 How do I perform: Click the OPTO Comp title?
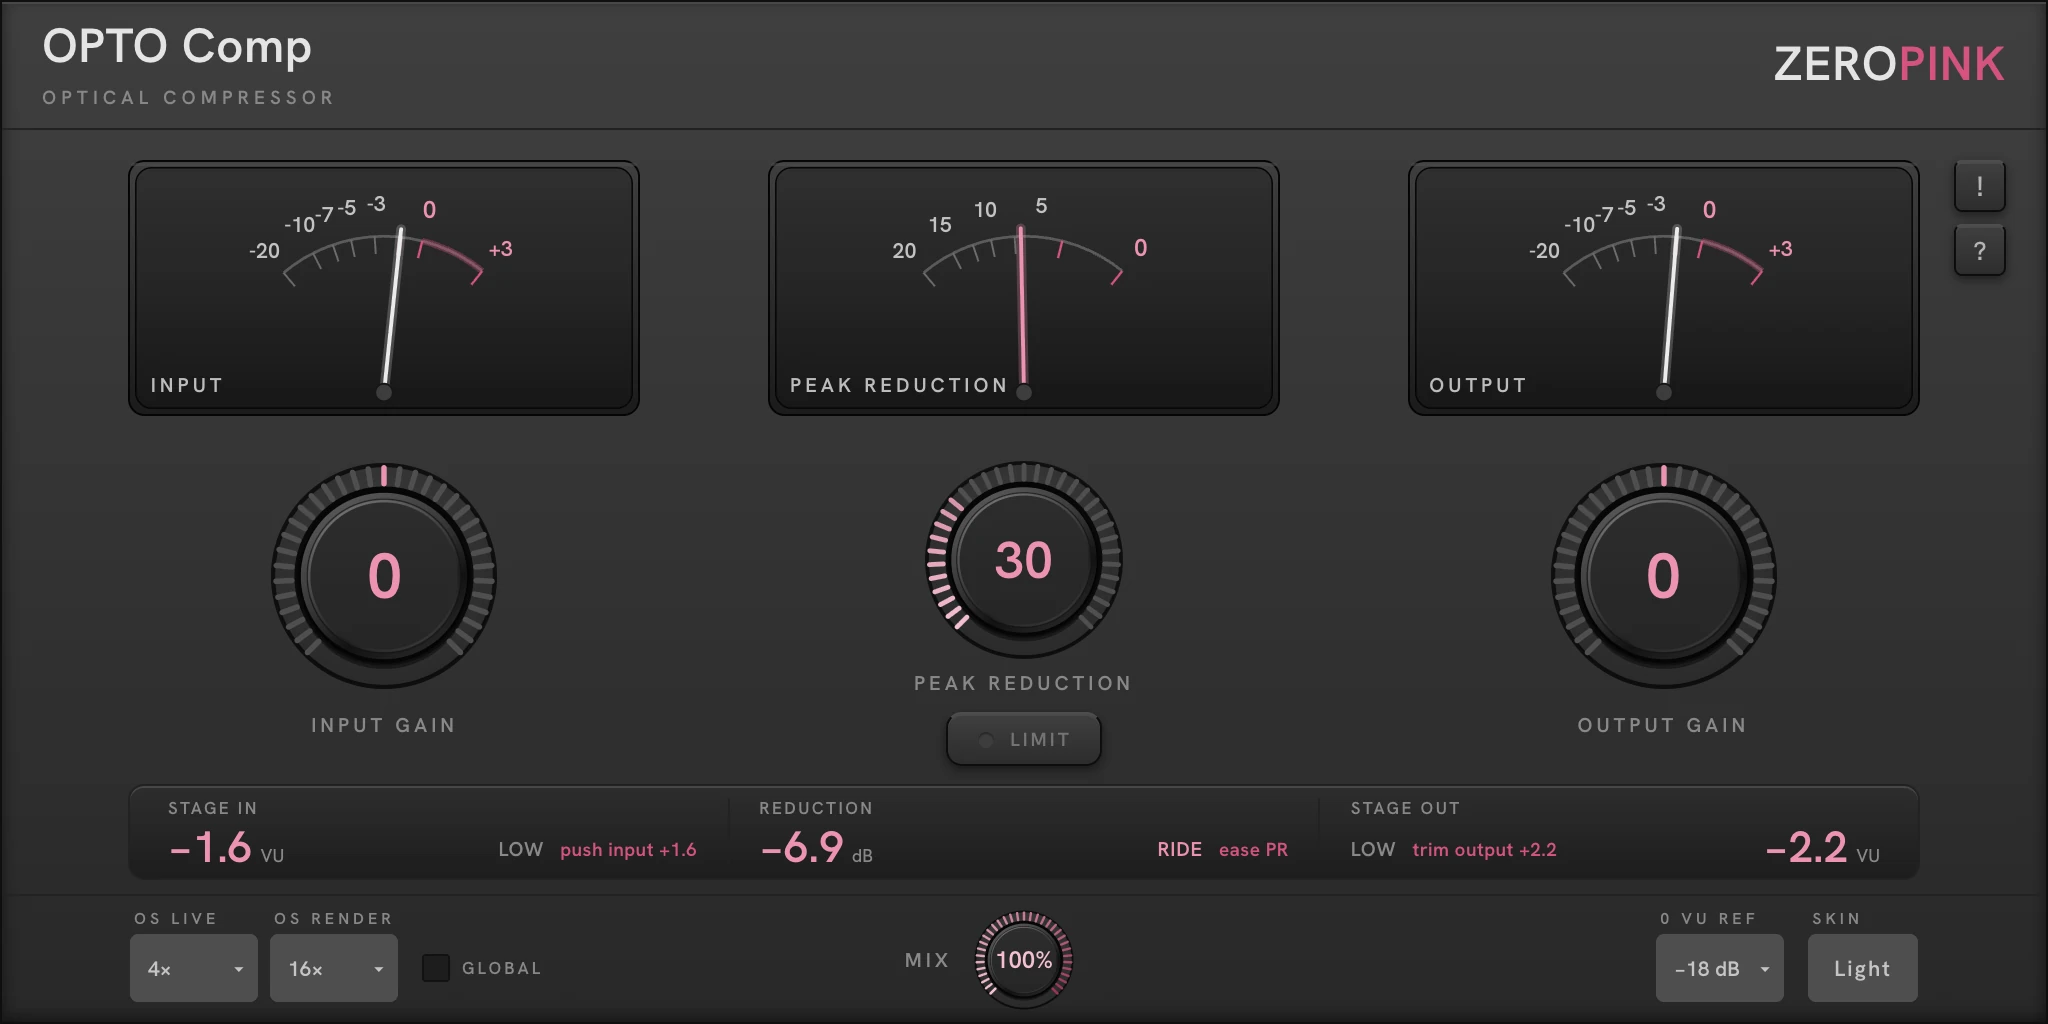click(177, 47)
